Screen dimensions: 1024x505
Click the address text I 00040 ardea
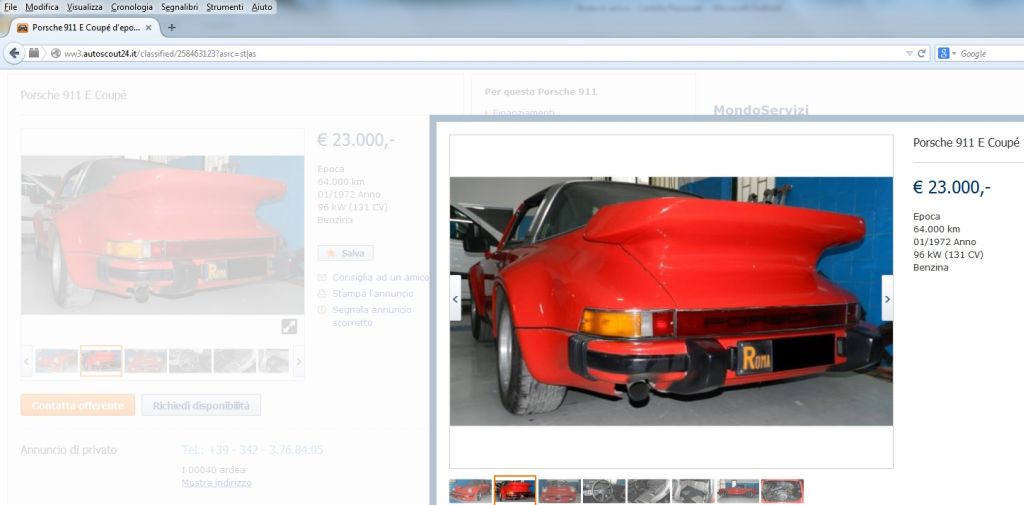pos(214,470)
